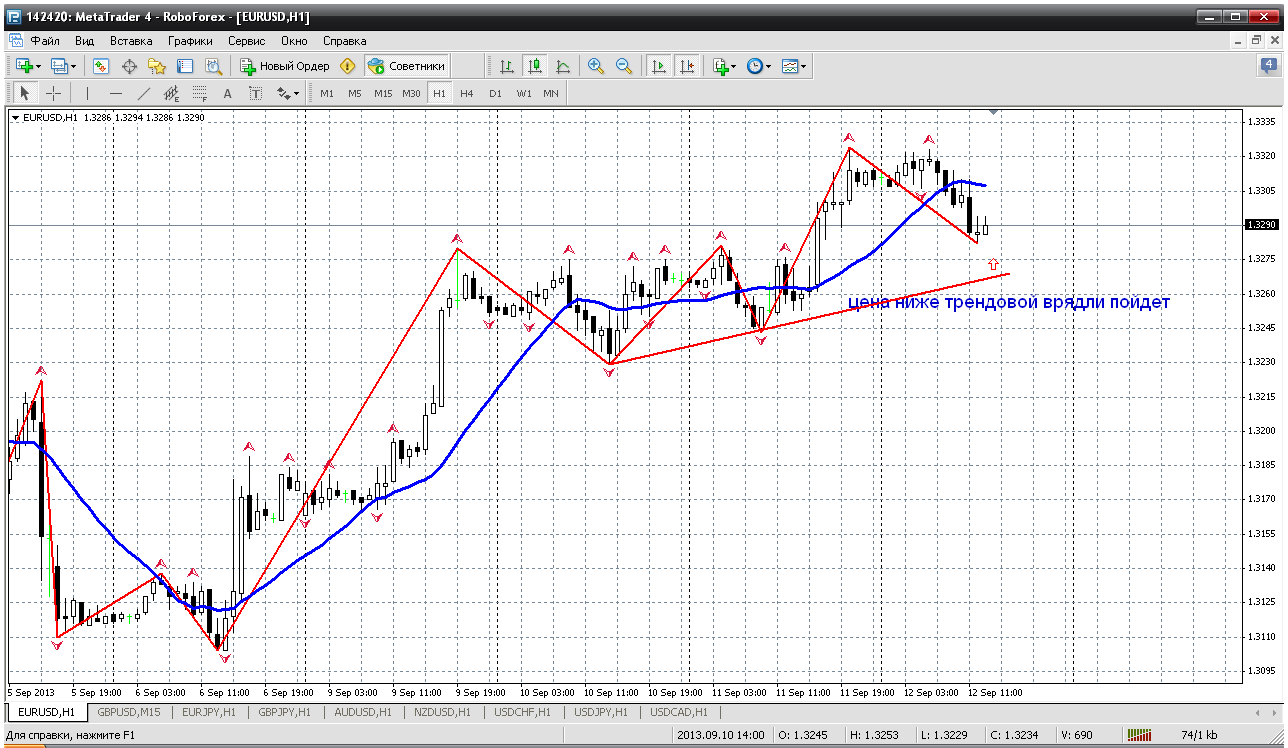Select the Trendline drawing tool
Screen dimensions: 1288x748
click(144, 93)
